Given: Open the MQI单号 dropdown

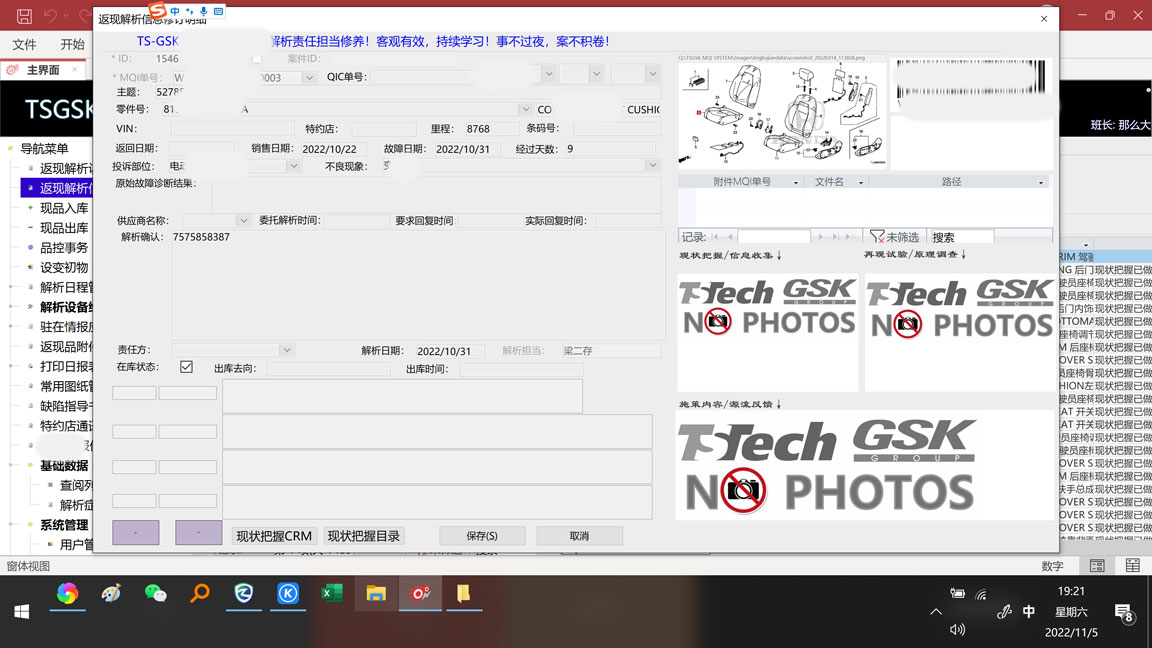Looking at the screenshot, I should pos(309,78).
